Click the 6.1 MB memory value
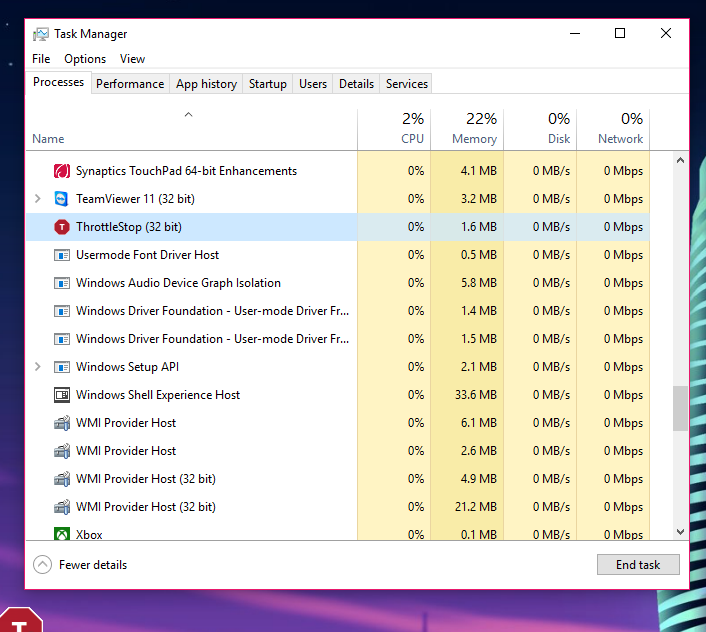The height and width of the screenshot is (632, 706). tap(479, 423)
